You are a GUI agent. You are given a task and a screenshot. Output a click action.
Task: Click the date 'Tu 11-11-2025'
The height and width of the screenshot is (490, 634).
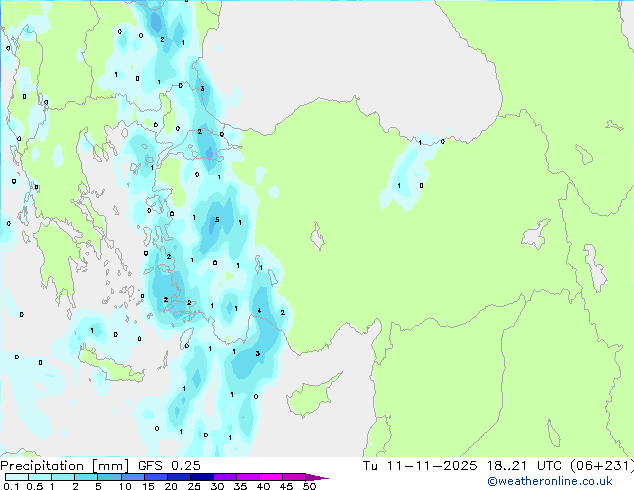click(x=420, y=466)
